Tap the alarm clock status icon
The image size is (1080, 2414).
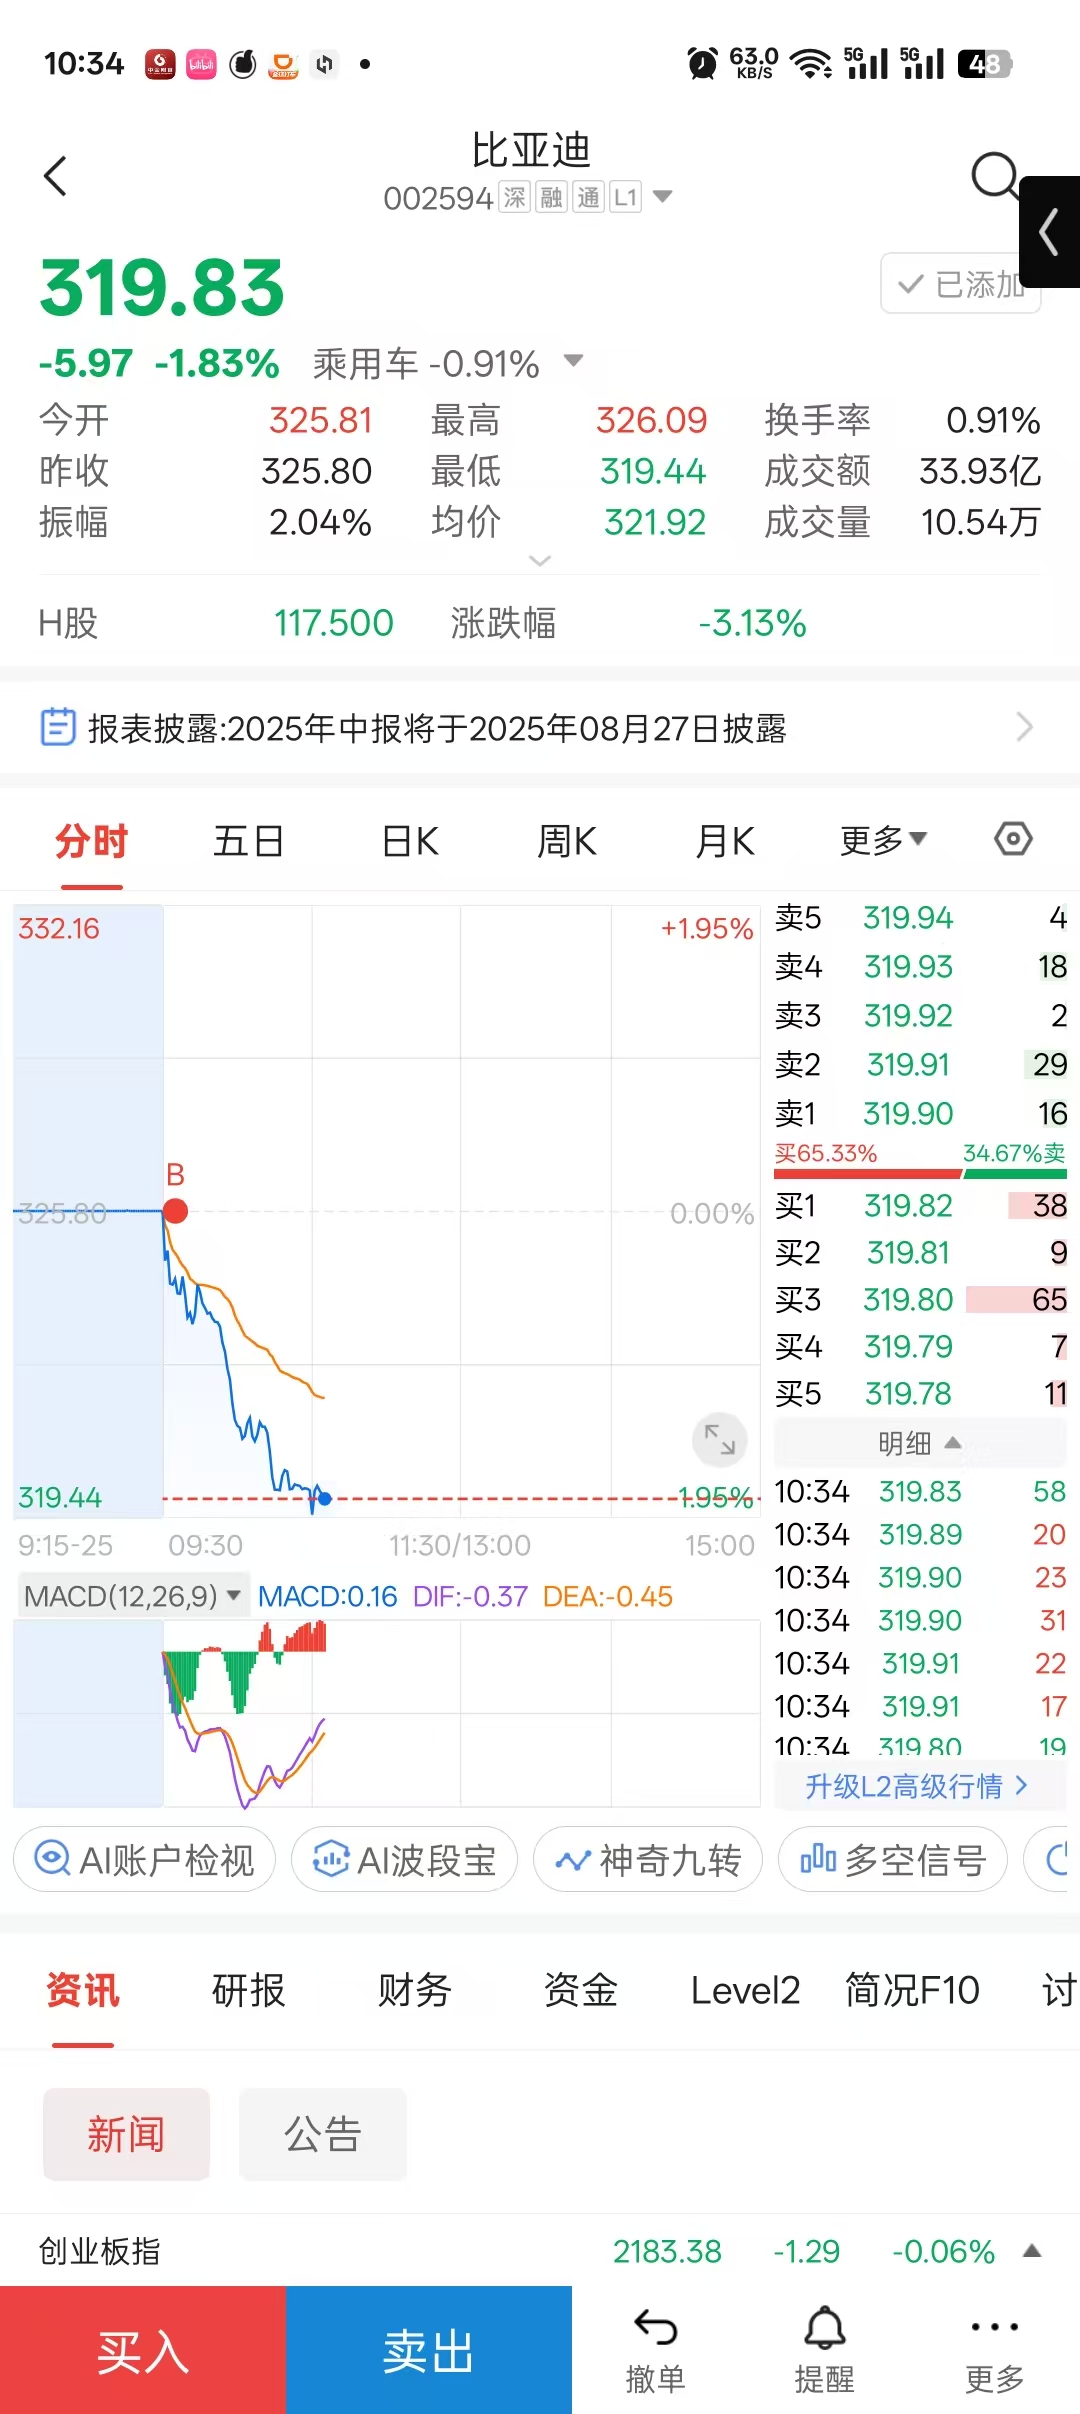[702, 64]
